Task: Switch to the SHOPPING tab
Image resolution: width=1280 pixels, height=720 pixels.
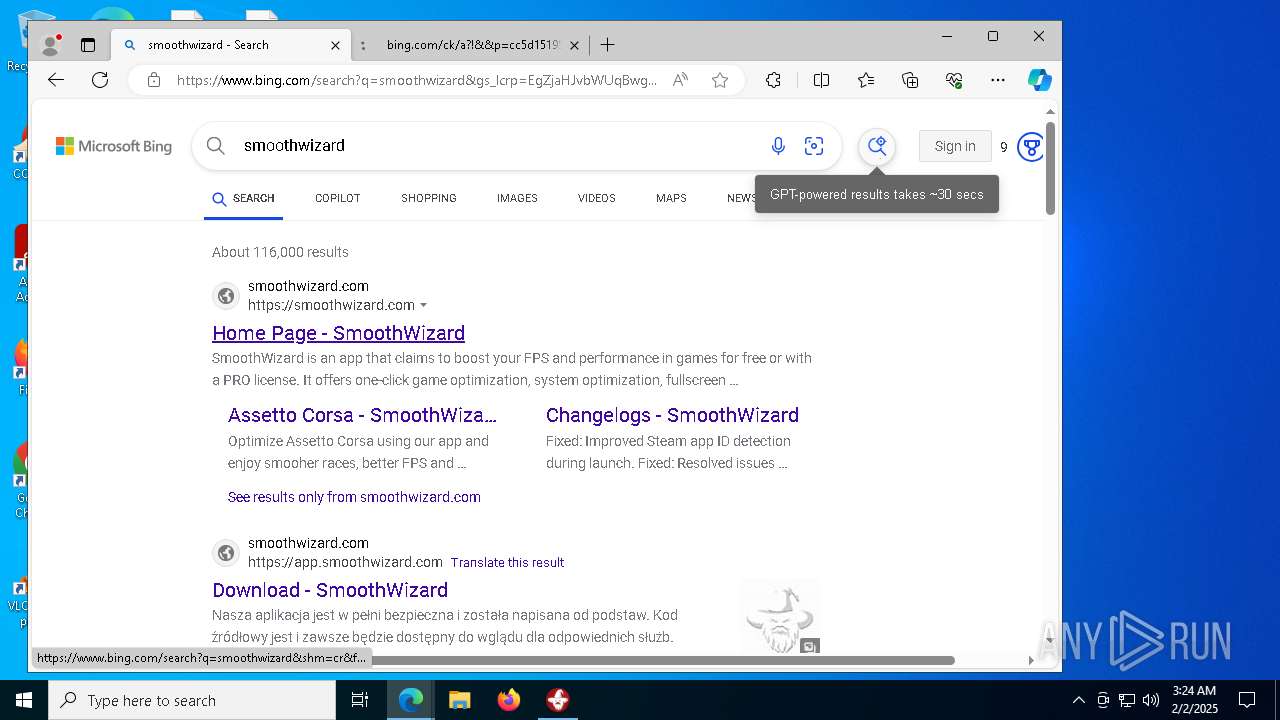Action: (429, 198)
